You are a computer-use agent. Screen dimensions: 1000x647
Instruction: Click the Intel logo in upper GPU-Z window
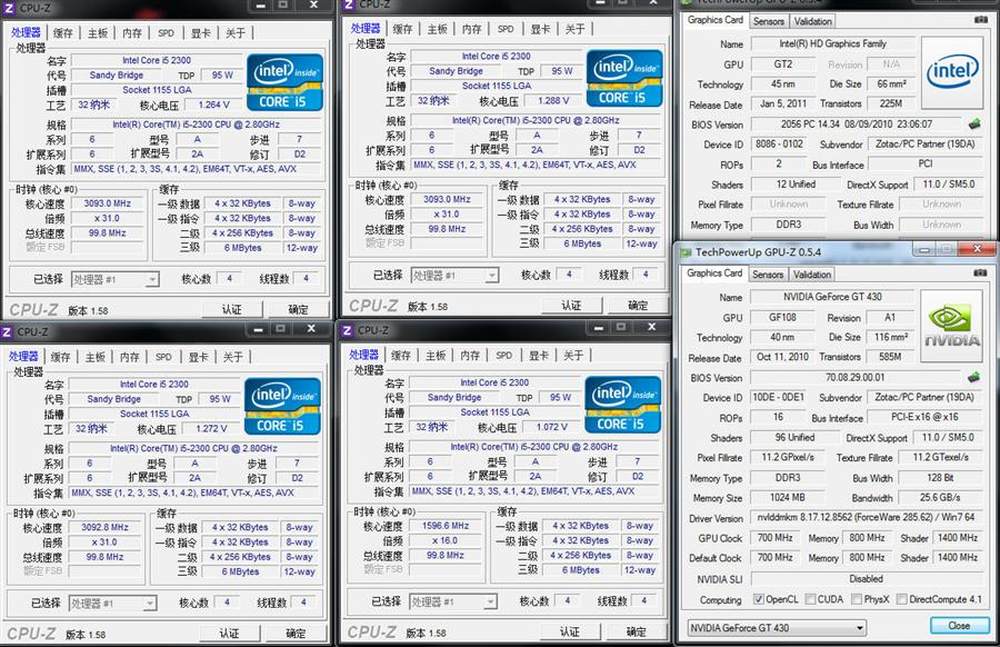951,70
